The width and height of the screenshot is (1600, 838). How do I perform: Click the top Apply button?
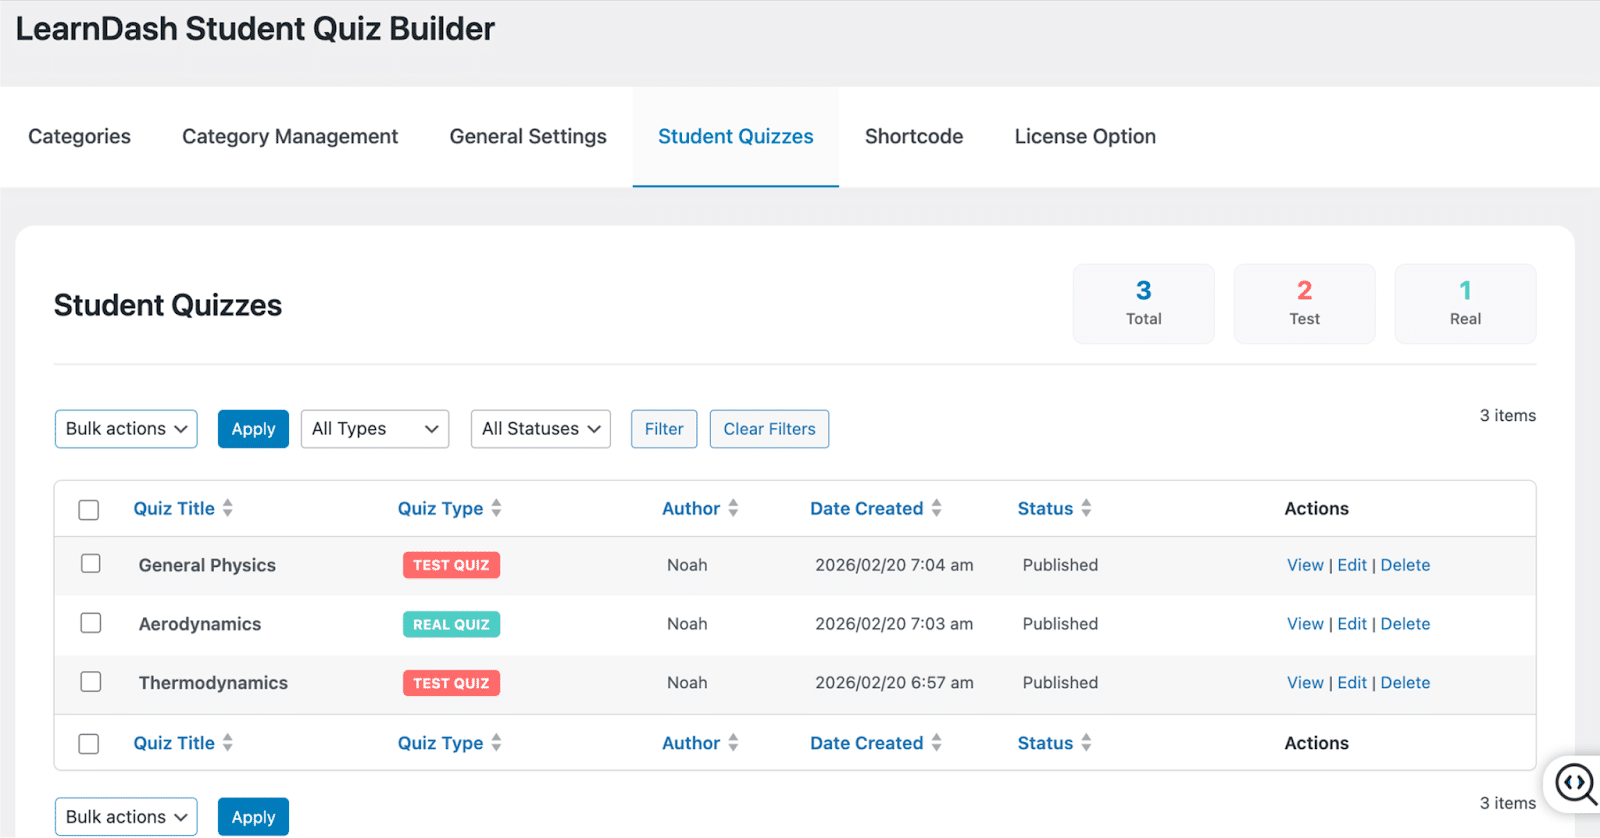point(253,429)
